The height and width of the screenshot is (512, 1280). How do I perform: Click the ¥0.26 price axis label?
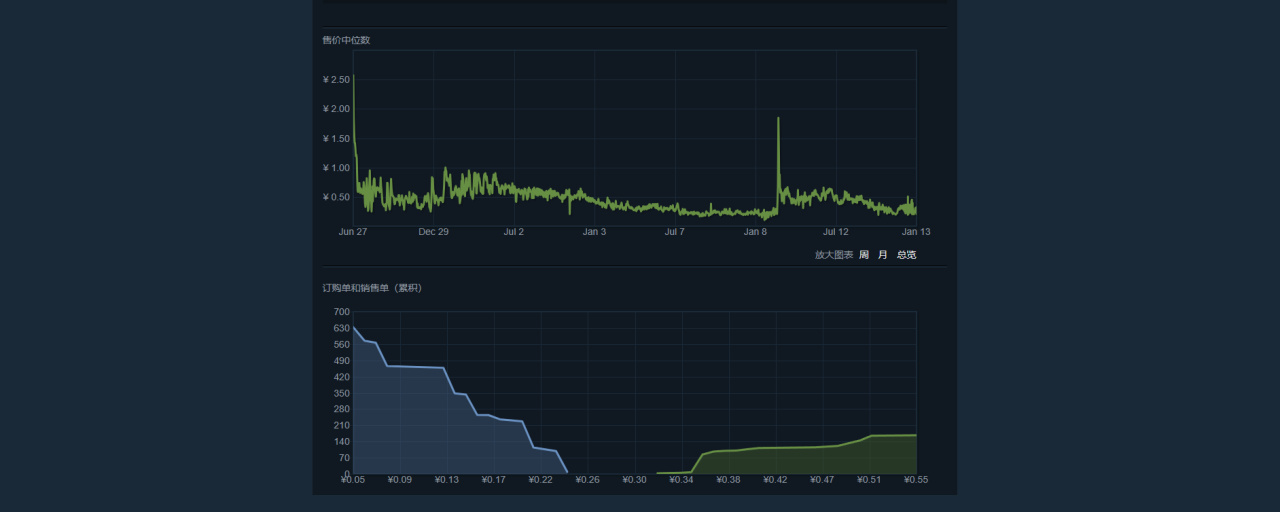pyautogui.click(x=587, y=480)
